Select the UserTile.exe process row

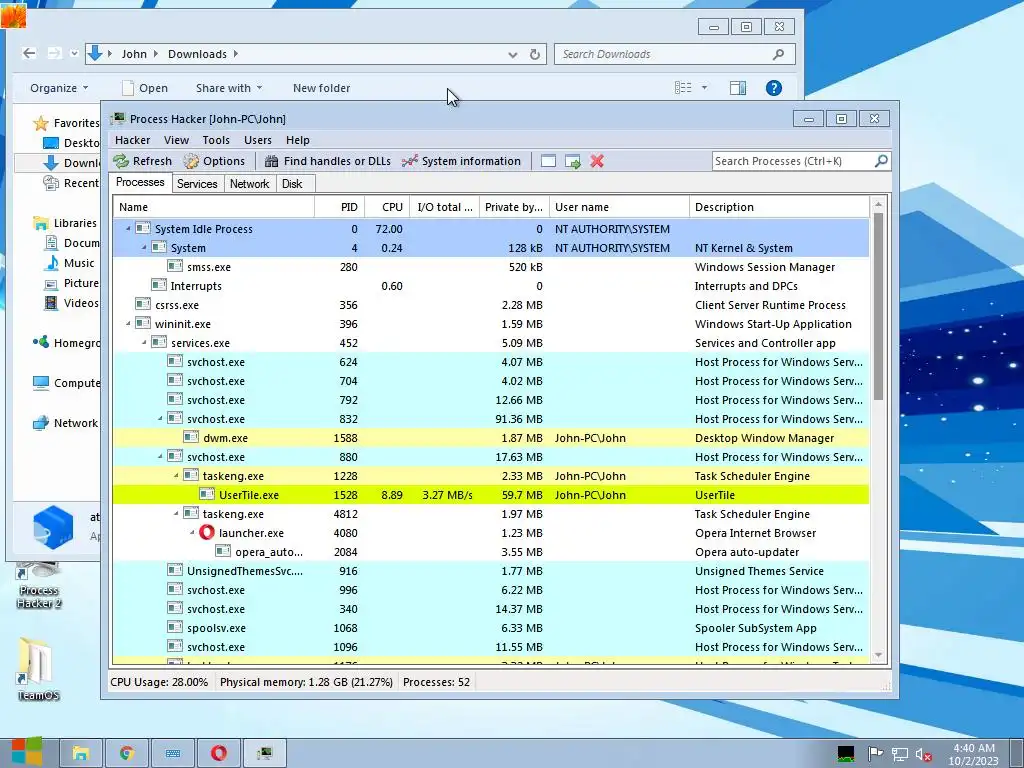click(491, 495)
